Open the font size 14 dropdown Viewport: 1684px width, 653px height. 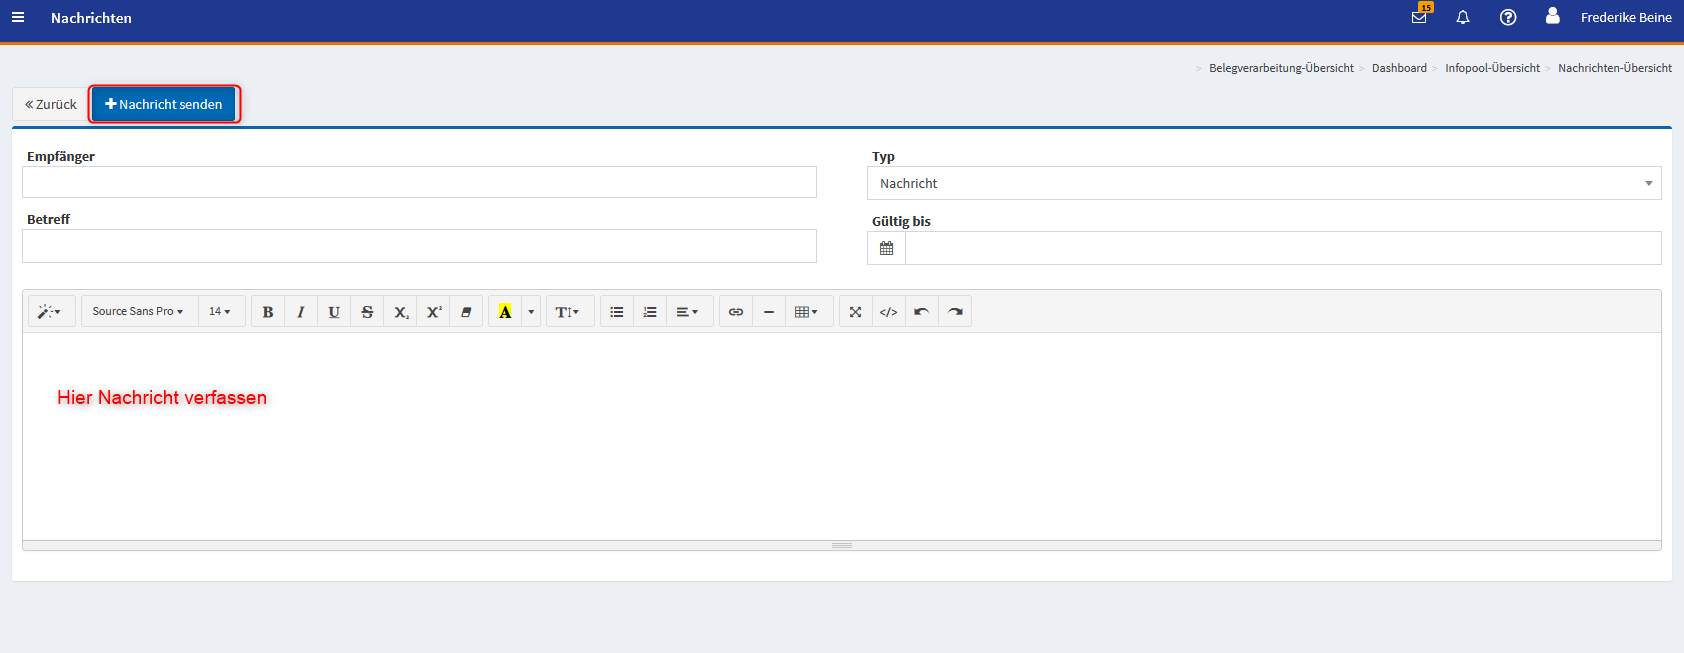220,312
